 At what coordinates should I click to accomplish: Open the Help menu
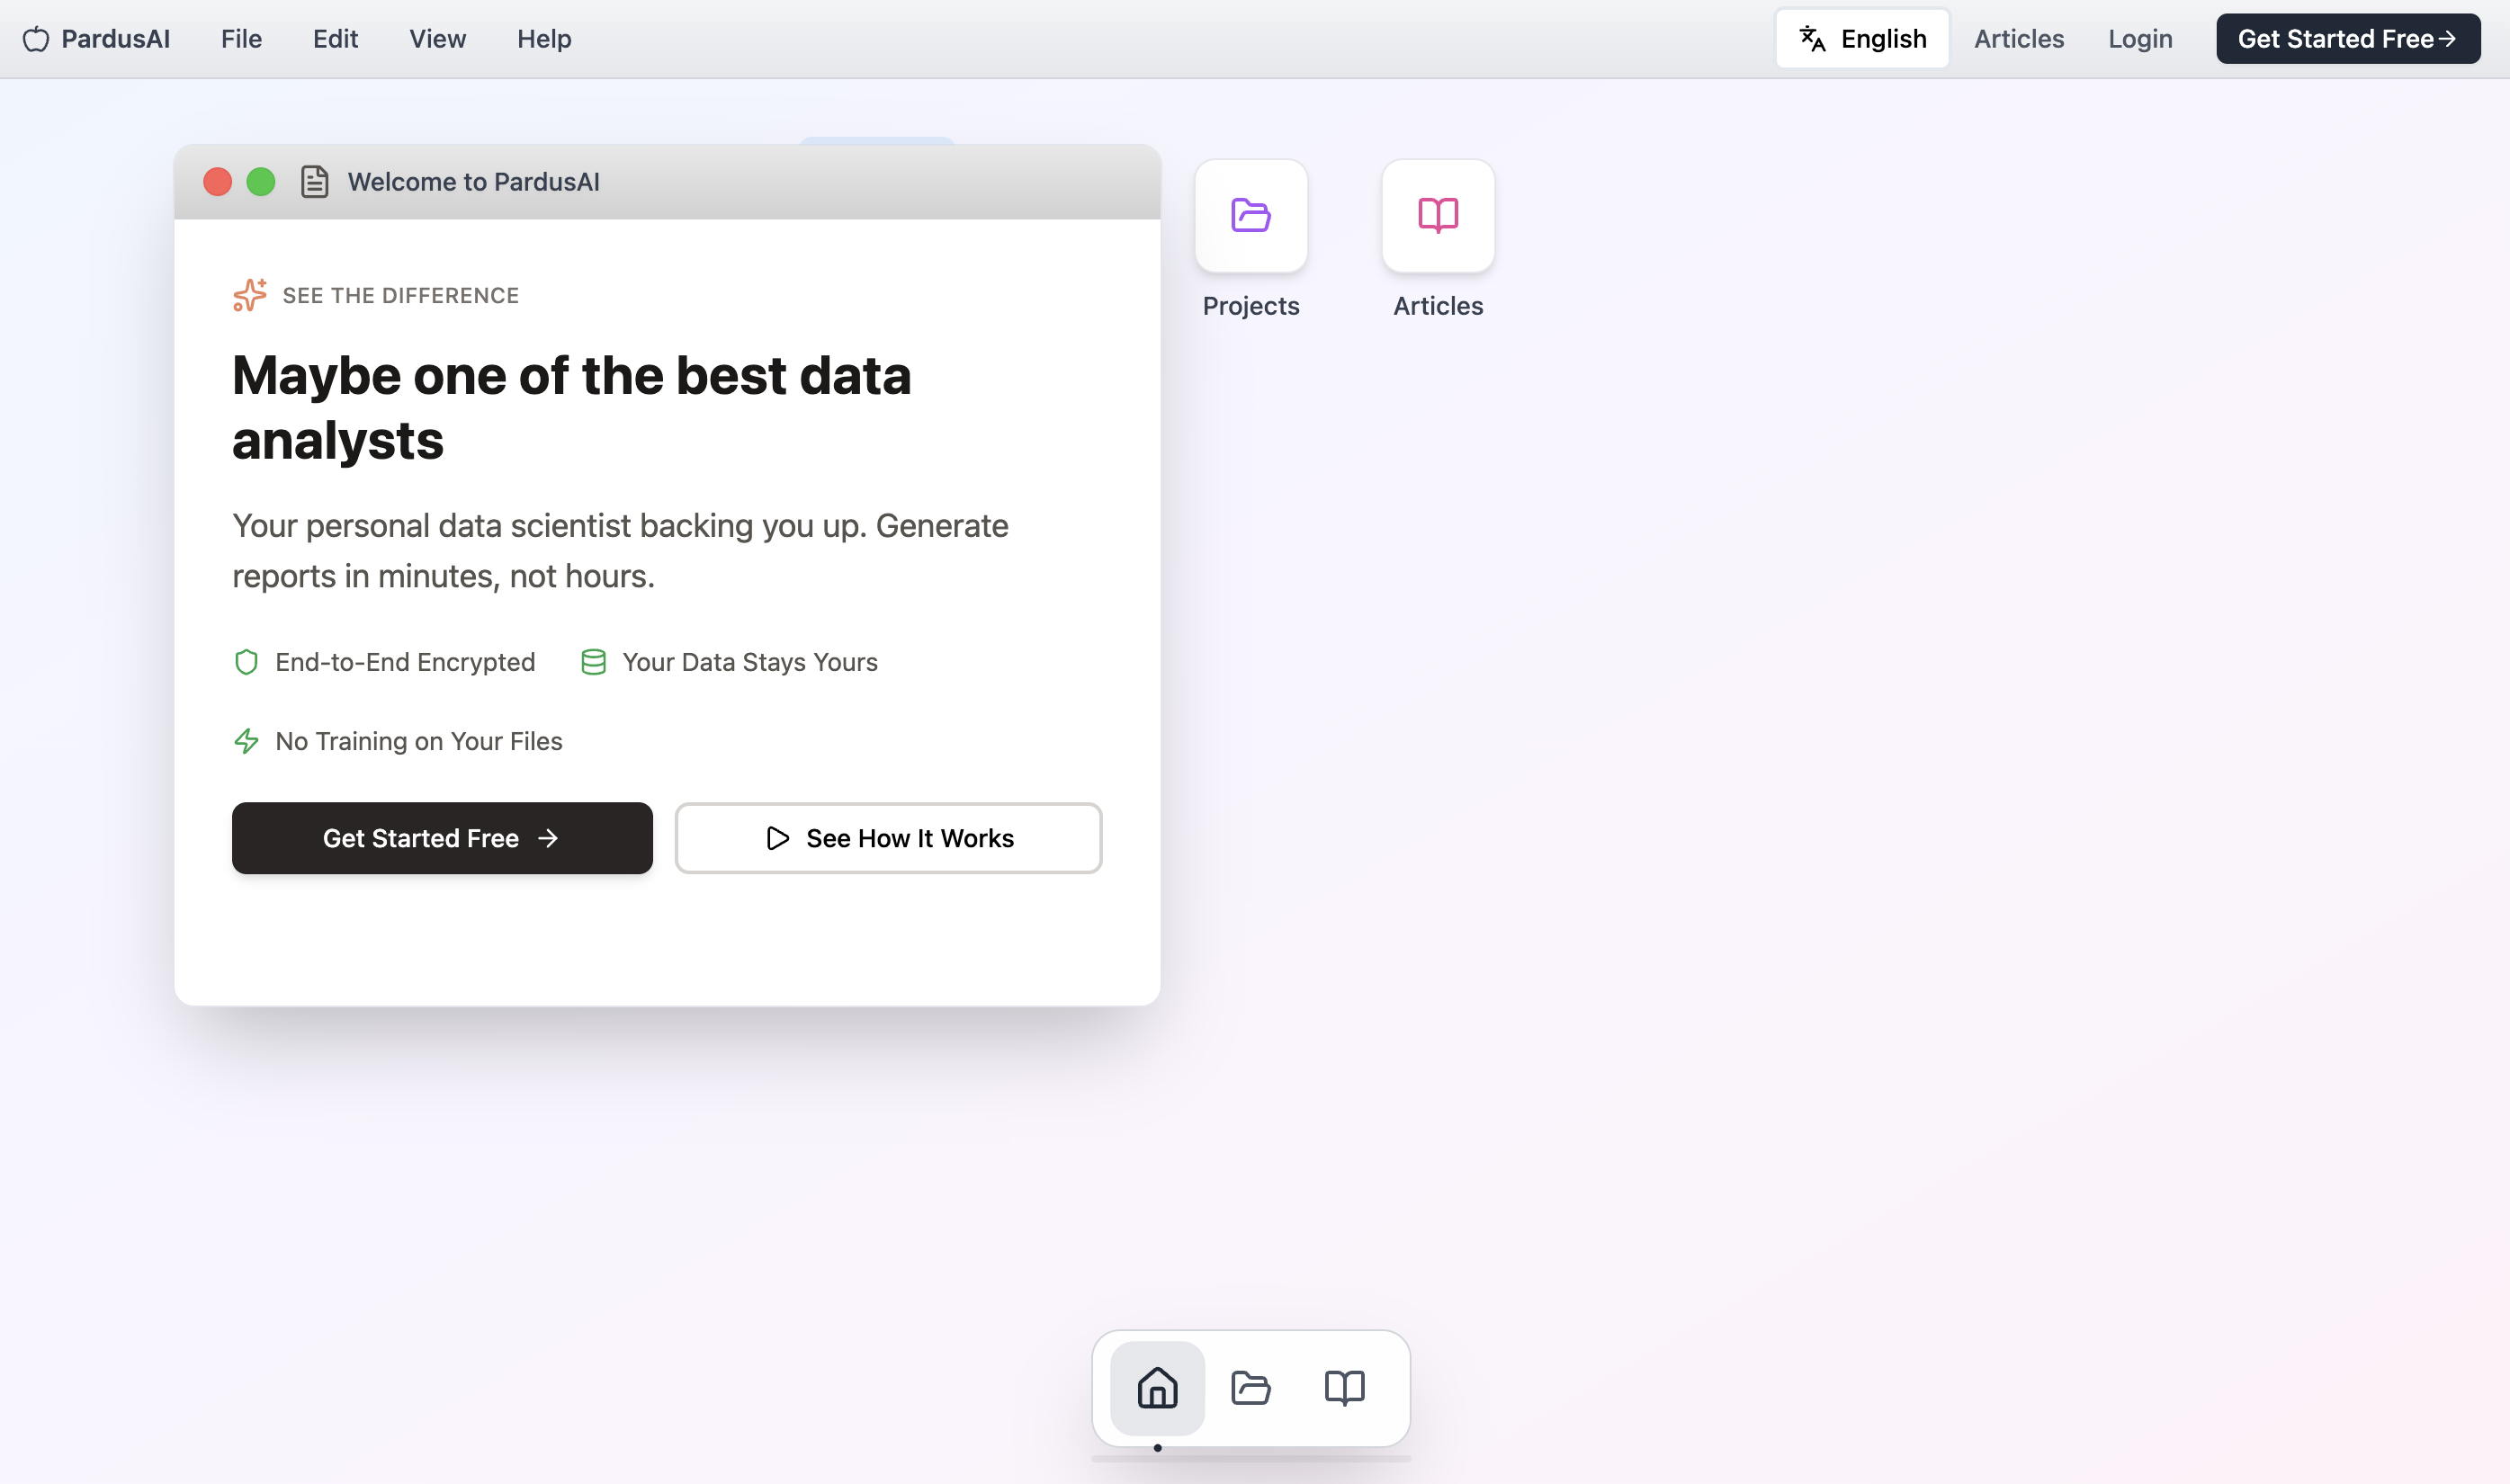544,39
